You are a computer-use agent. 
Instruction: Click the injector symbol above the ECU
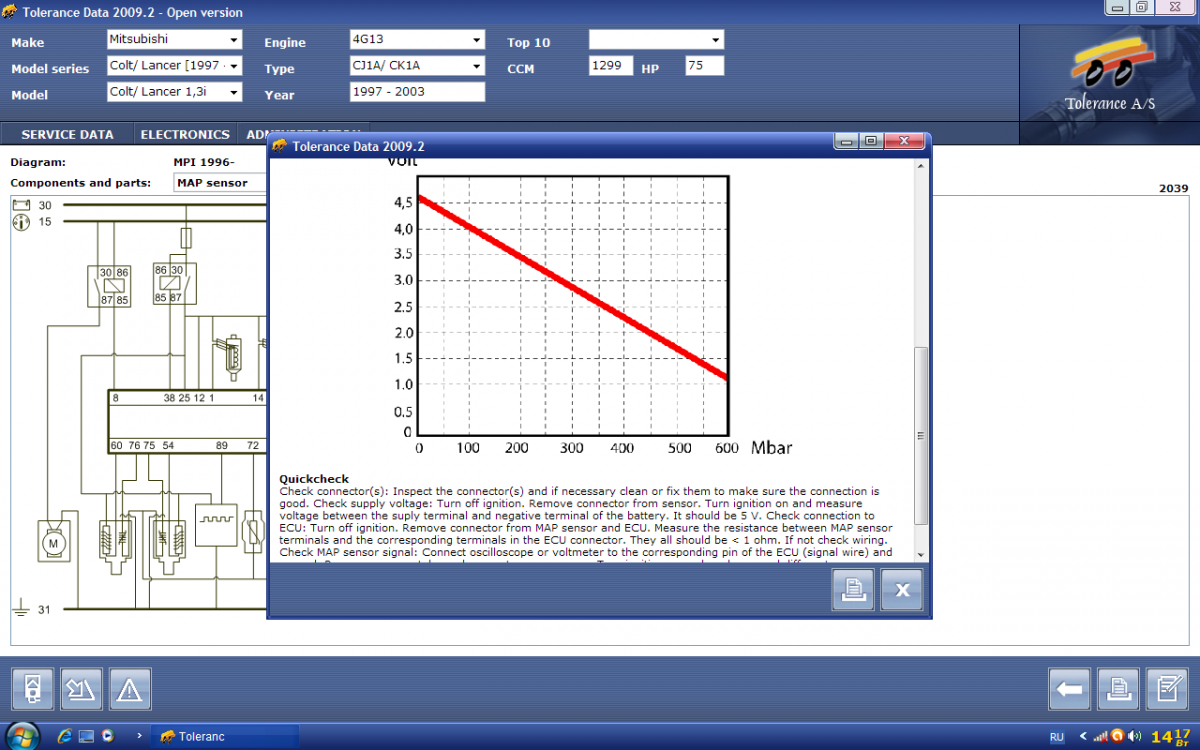(x=231, y=358)
